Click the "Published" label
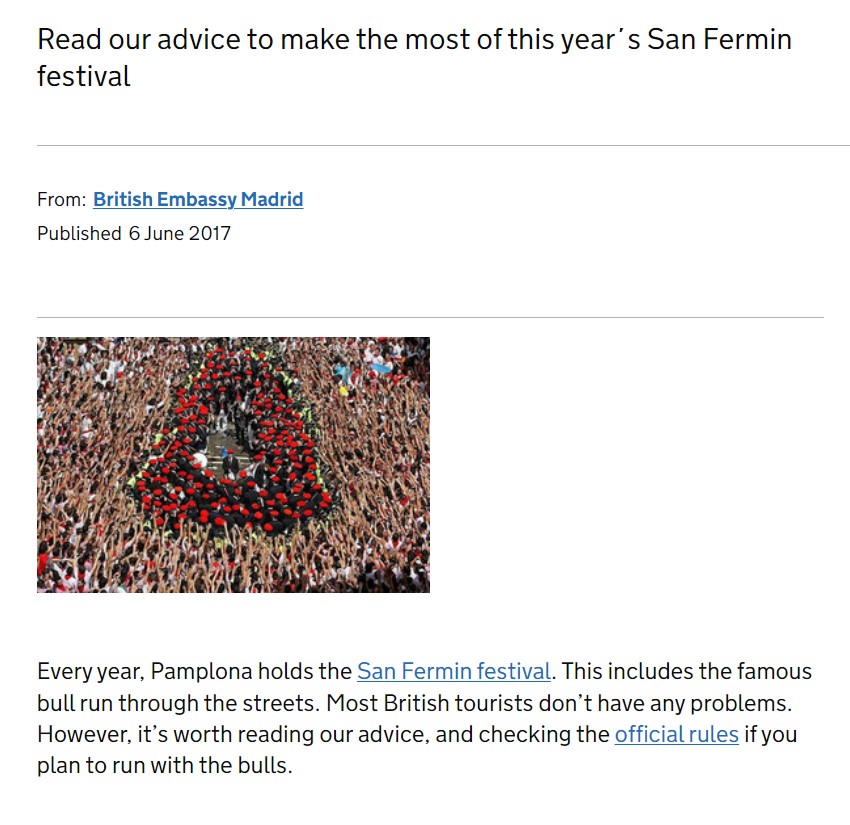The image size is (850, 825). pyautogui.click(x=79, y=233)
